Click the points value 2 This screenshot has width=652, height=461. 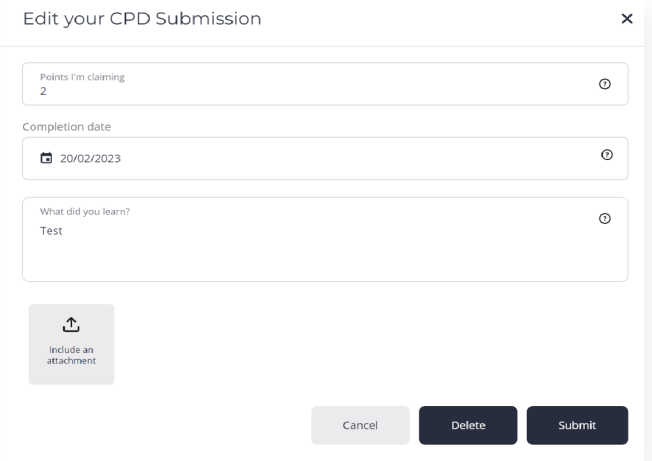pyautogui.click(x=43, y=91)
